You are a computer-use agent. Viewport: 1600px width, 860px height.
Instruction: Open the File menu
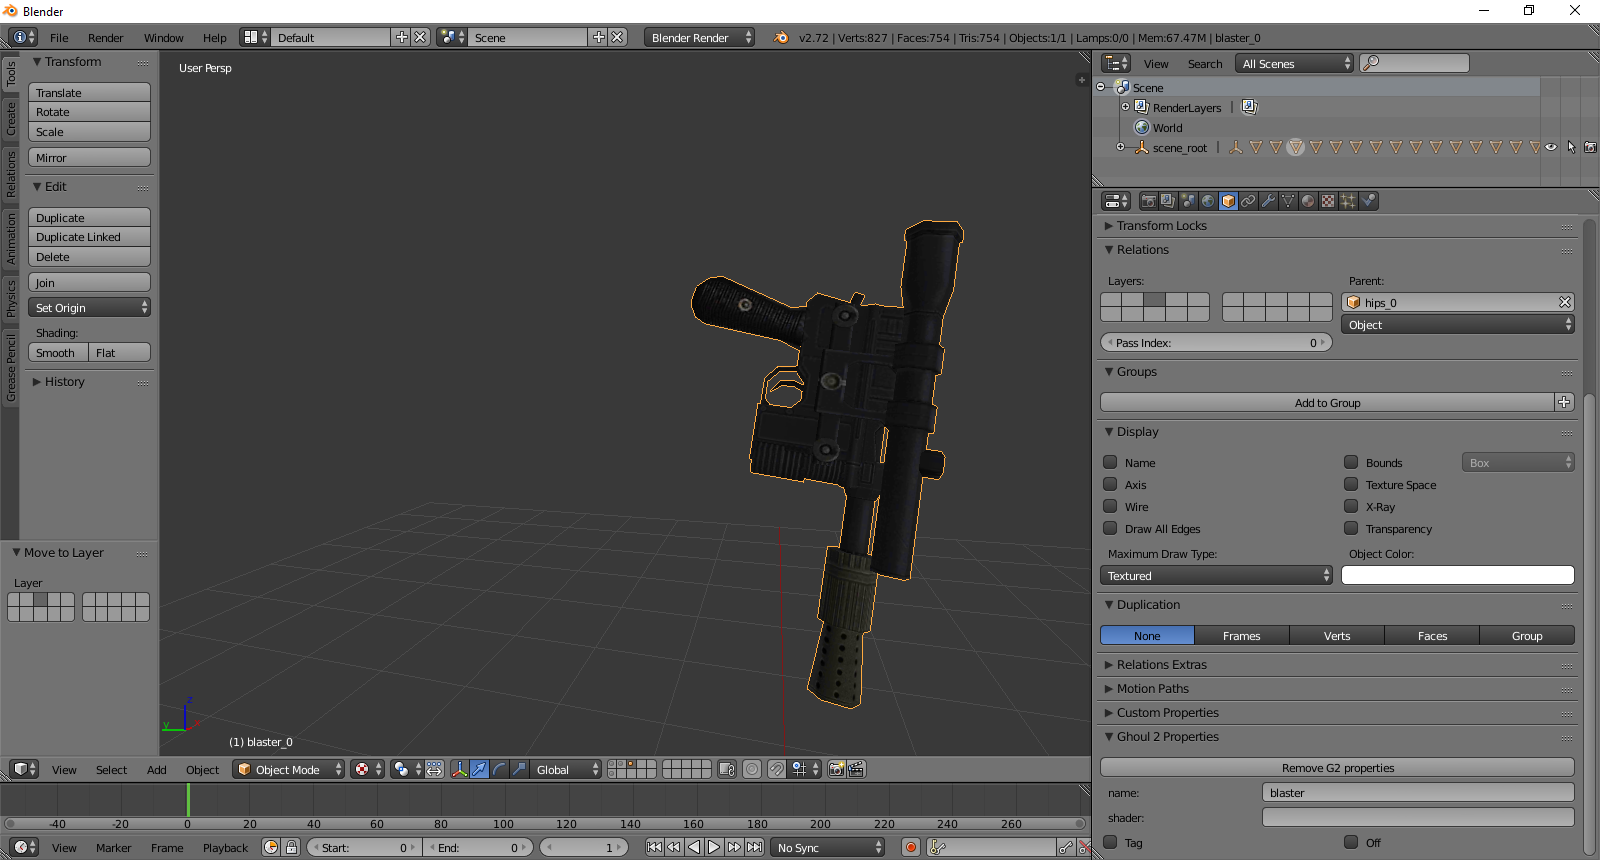click(59, 38)
